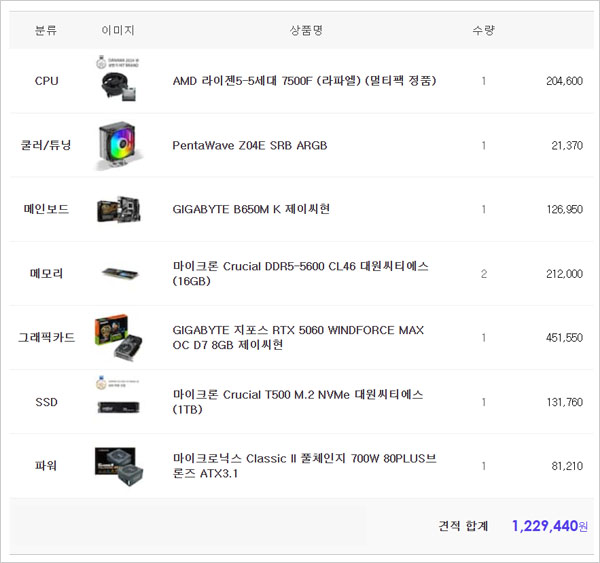Click the 수량 column header

point(483,30)
